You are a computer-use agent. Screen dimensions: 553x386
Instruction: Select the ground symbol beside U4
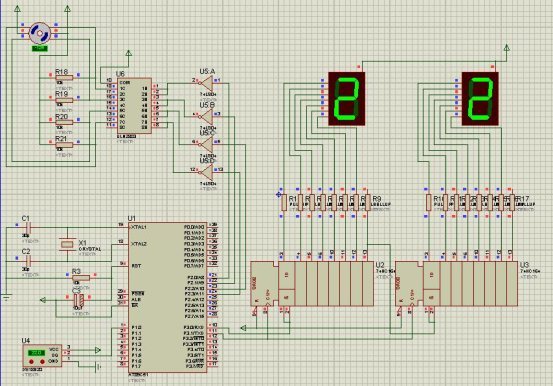point(98,368)
